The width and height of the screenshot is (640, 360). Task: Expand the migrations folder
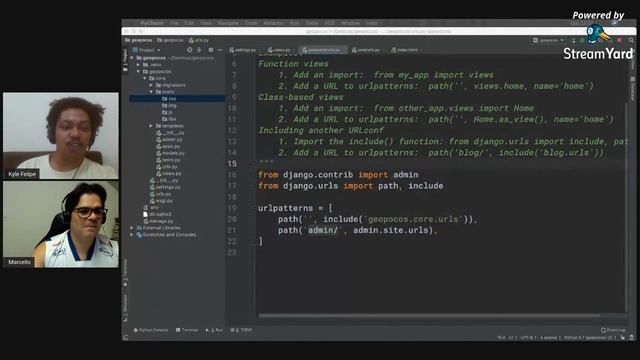click(x=151, y=85)
